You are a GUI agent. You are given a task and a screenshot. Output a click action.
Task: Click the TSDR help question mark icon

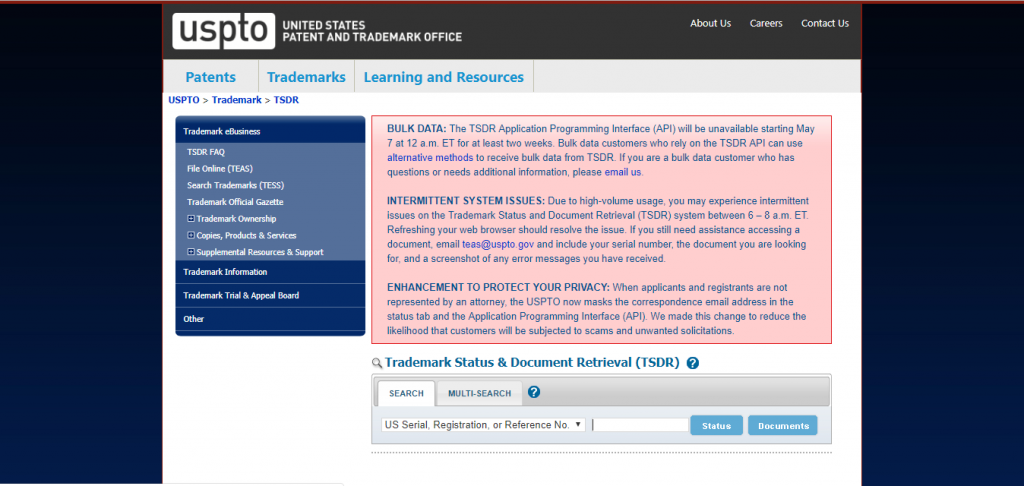pyautogui.click(x=693, y=363)
